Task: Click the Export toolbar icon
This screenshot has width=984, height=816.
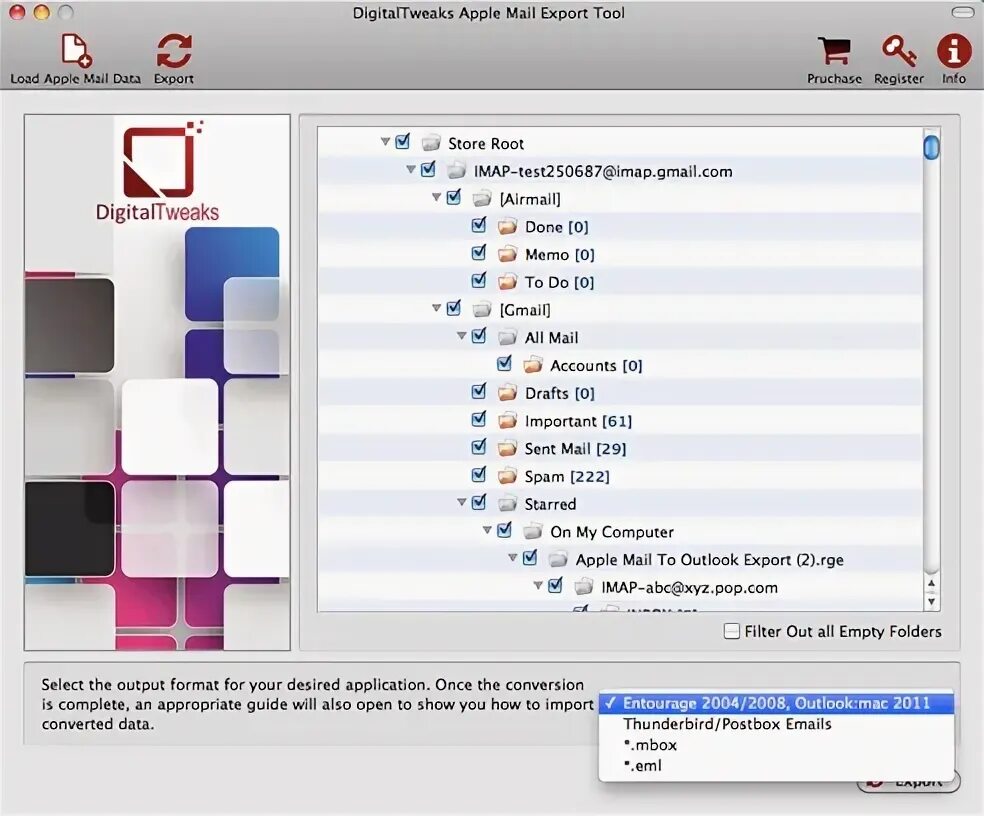Action: [174, 51]
